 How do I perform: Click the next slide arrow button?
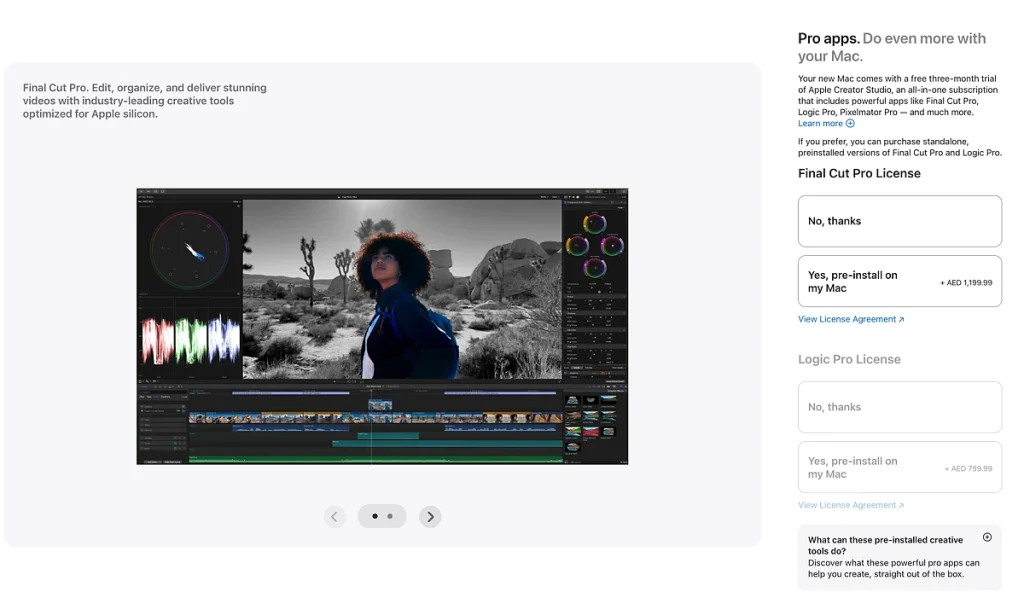[430, 516]
